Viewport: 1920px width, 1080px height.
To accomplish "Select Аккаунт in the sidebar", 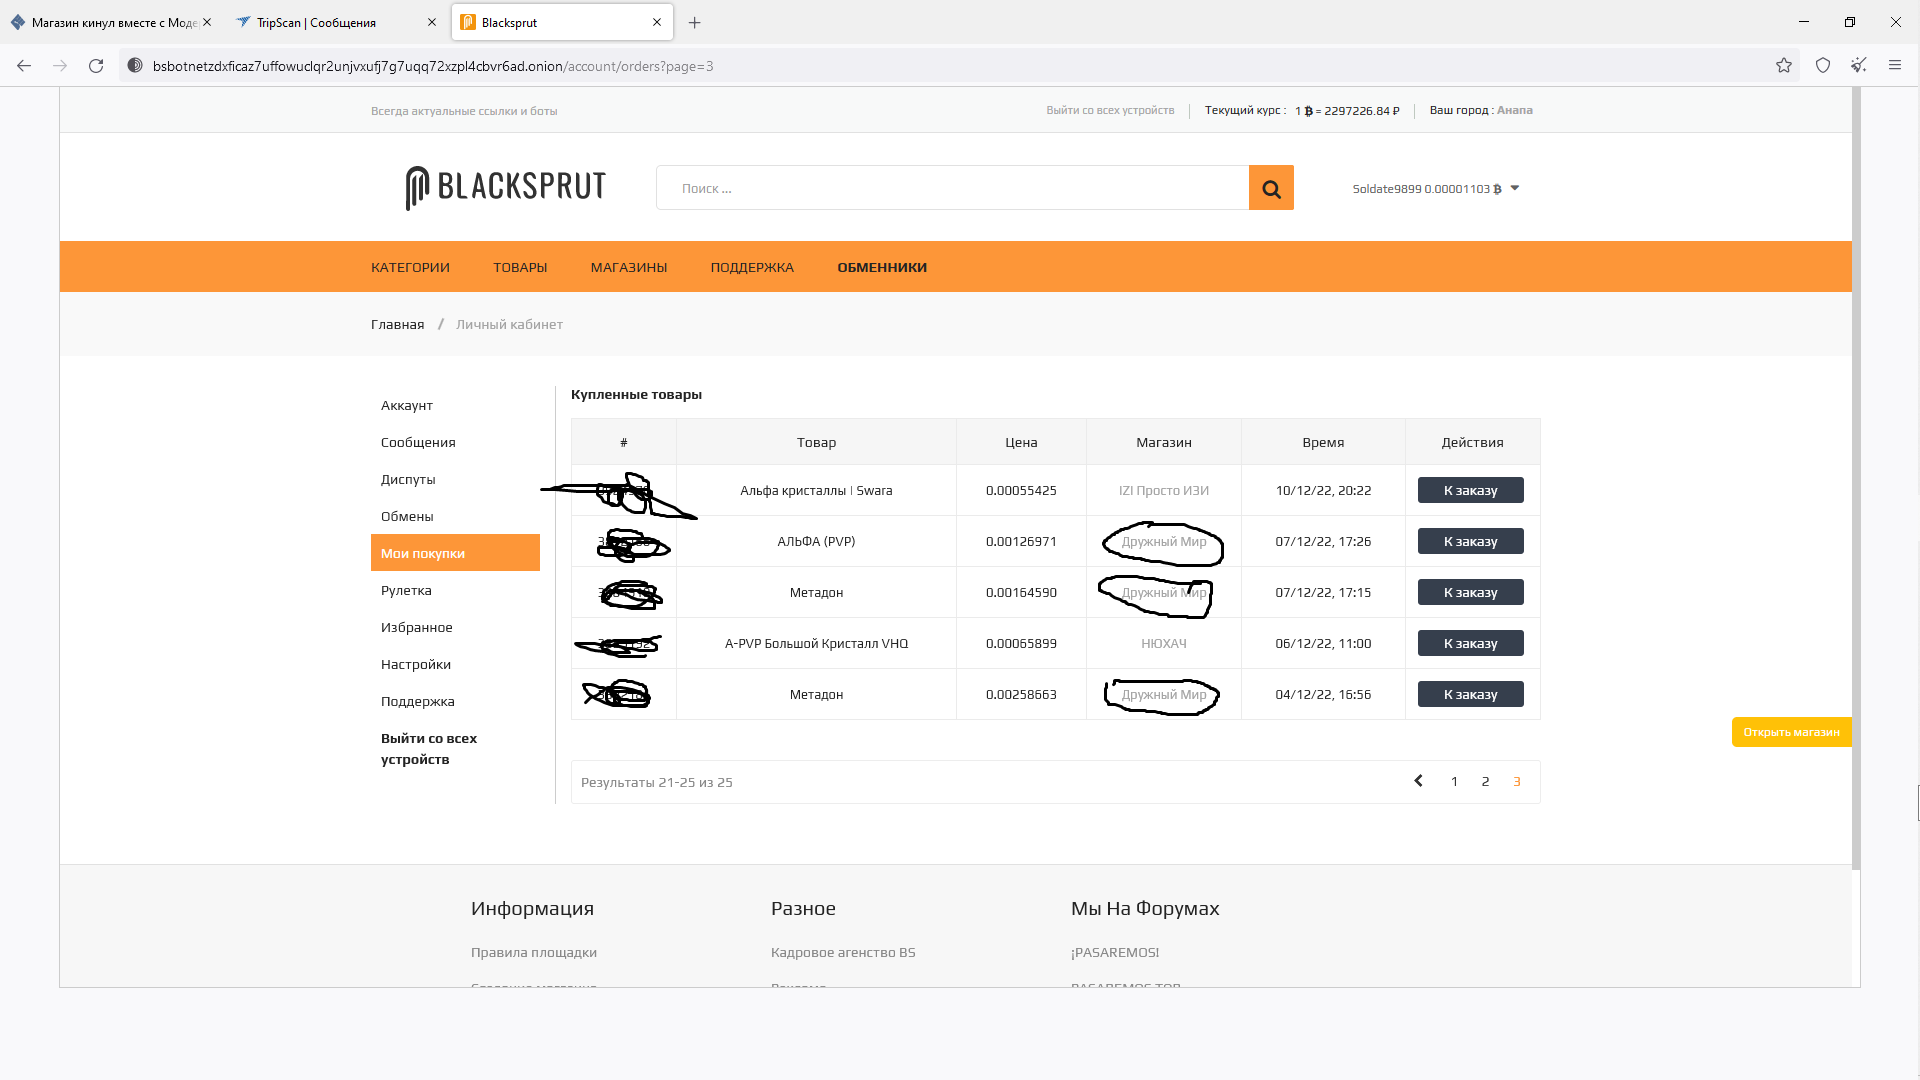I will [455, 405].
